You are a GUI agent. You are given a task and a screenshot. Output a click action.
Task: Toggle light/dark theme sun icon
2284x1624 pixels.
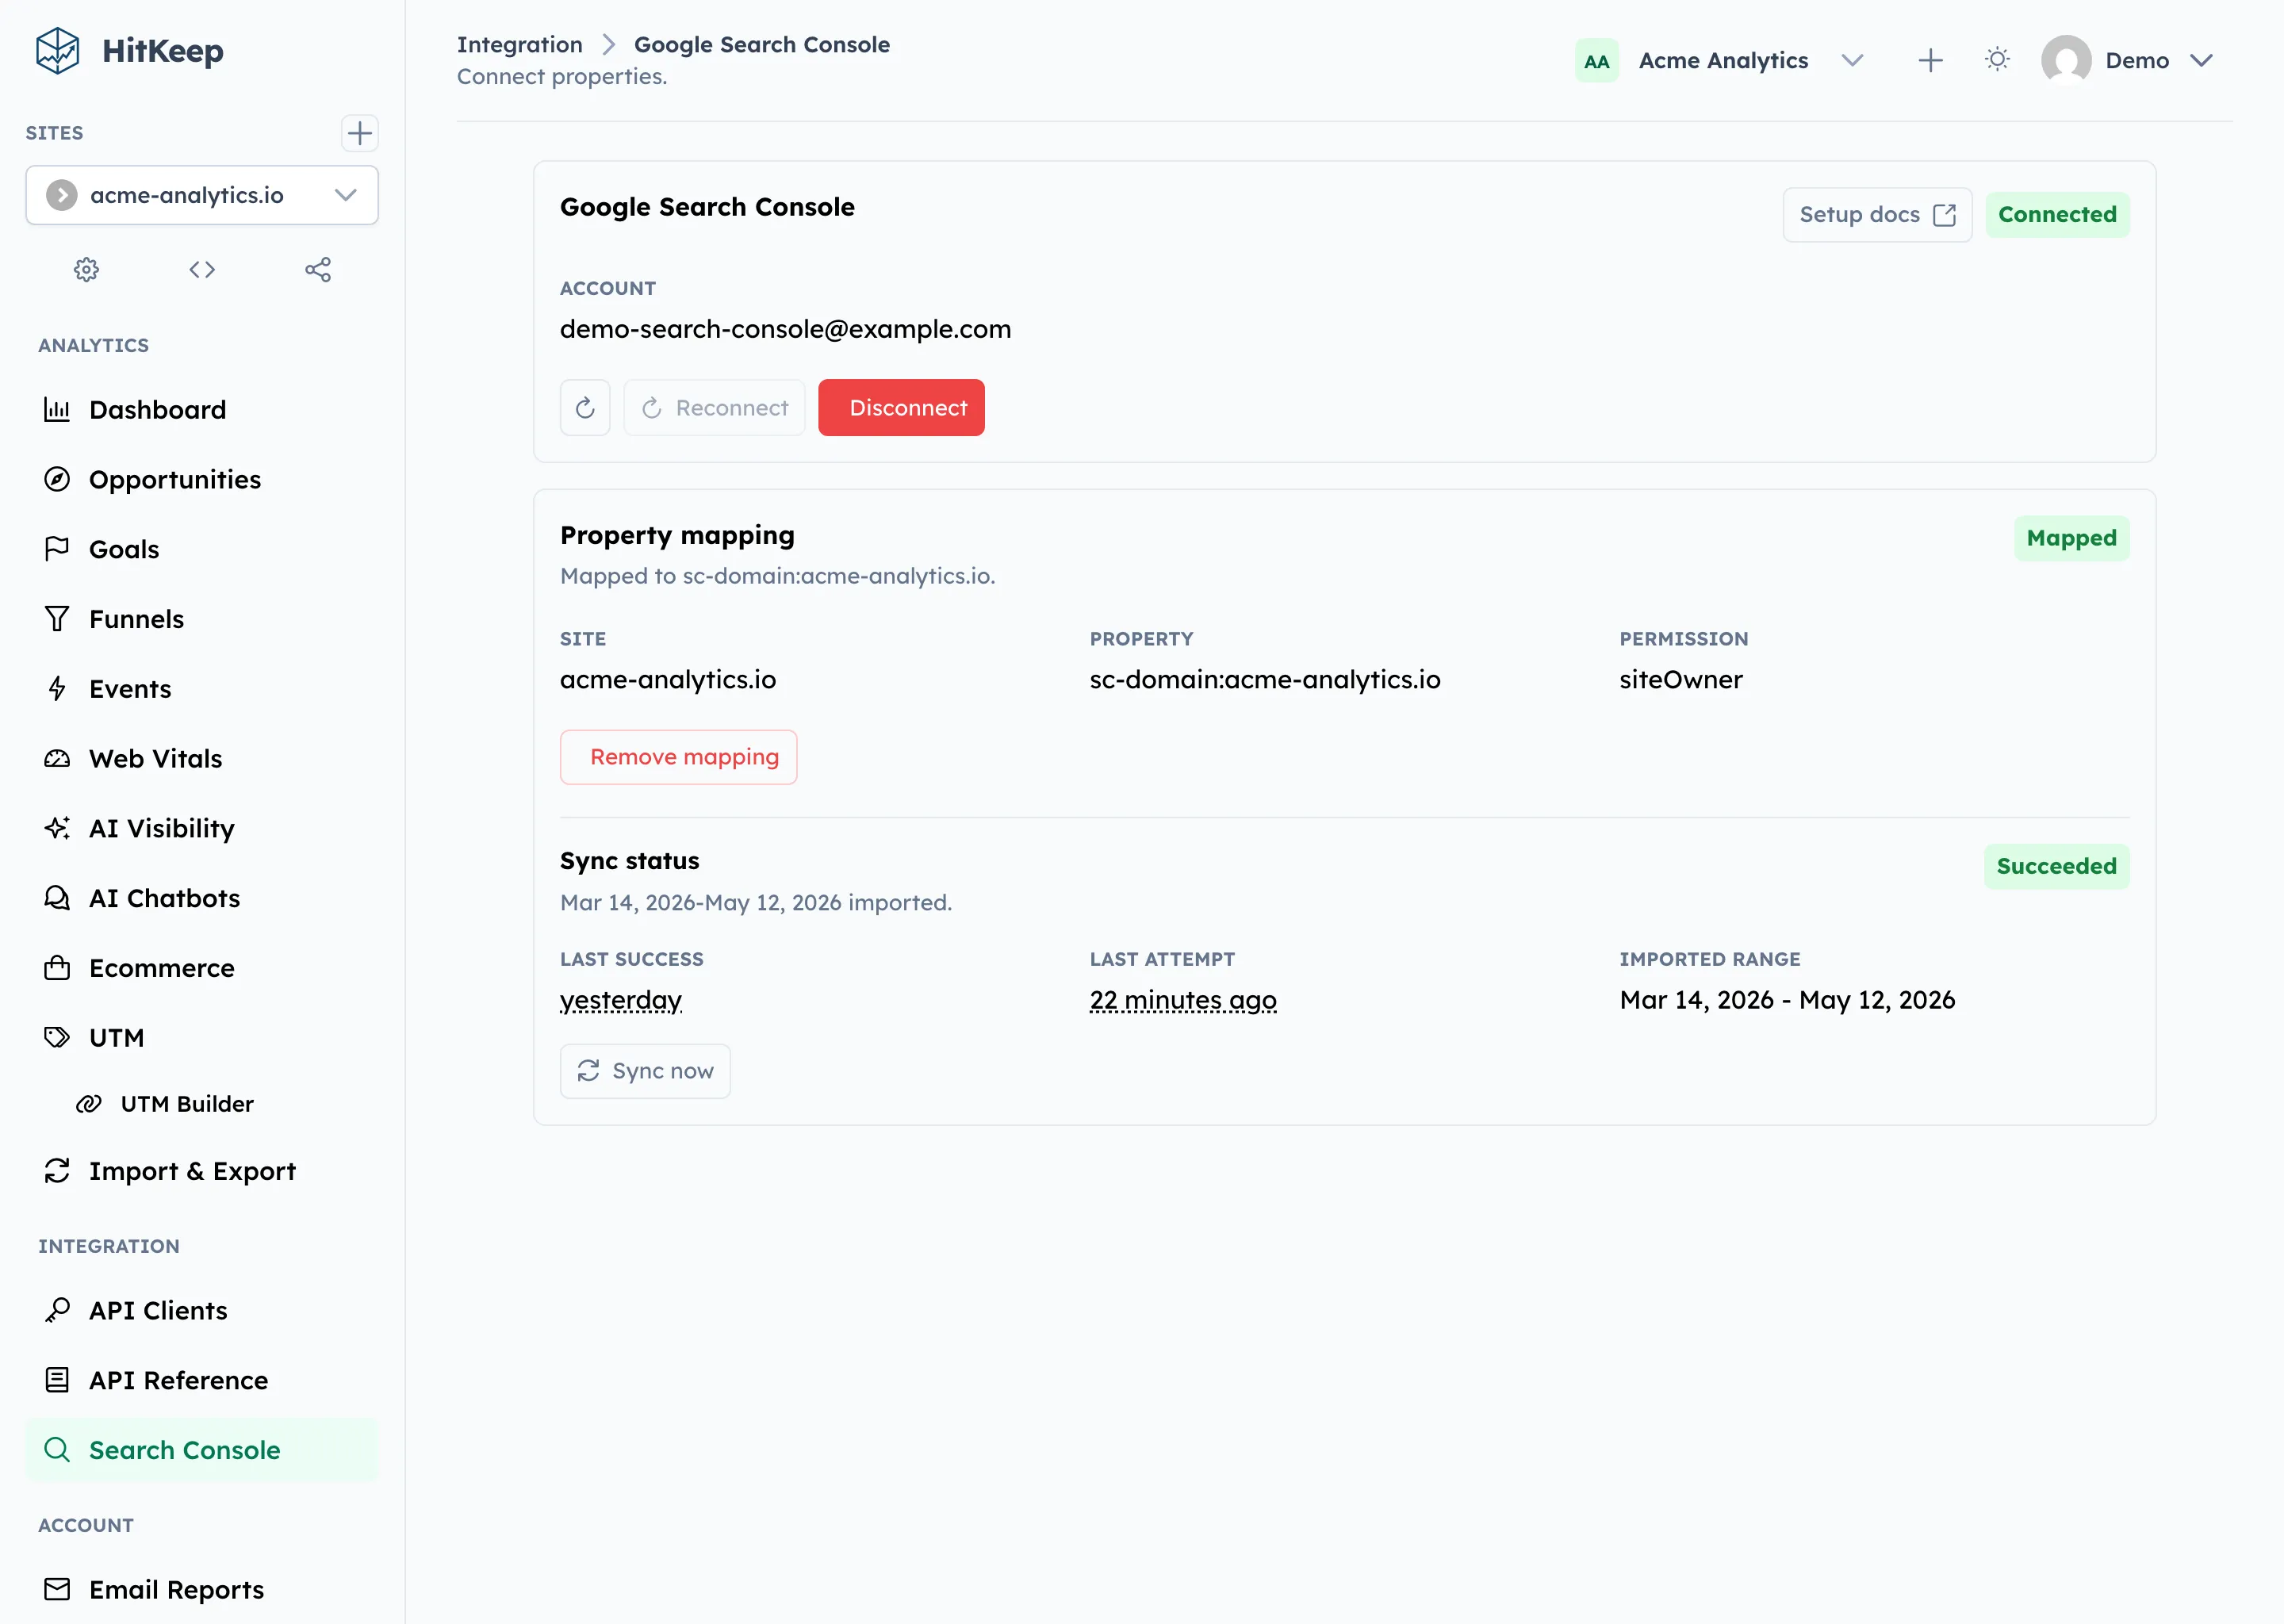1997,60
